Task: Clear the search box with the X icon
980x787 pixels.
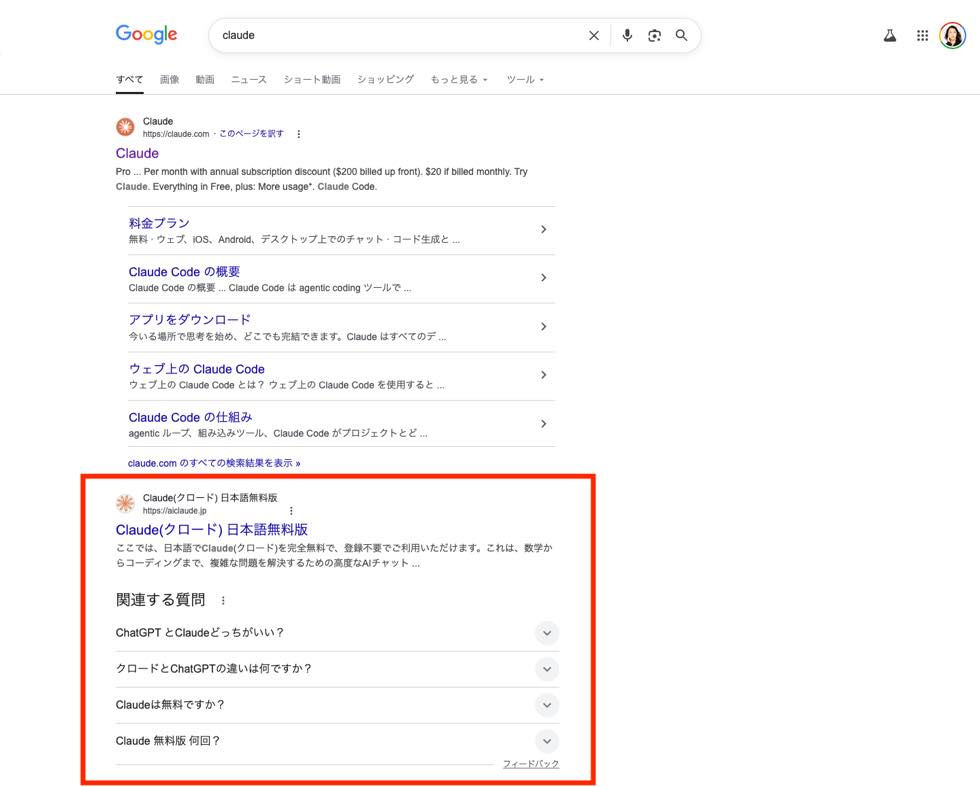Action: click(594, 36)
